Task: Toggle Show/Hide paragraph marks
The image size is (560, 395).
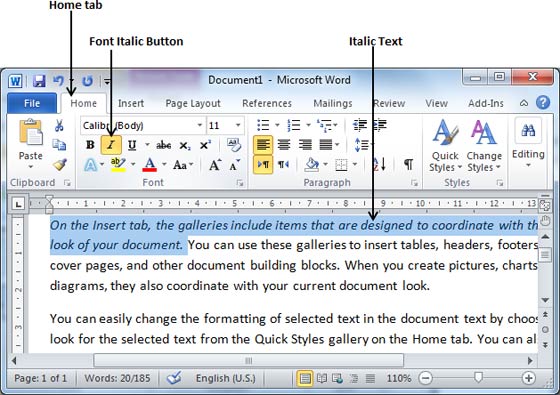Action: click(408, 164)
